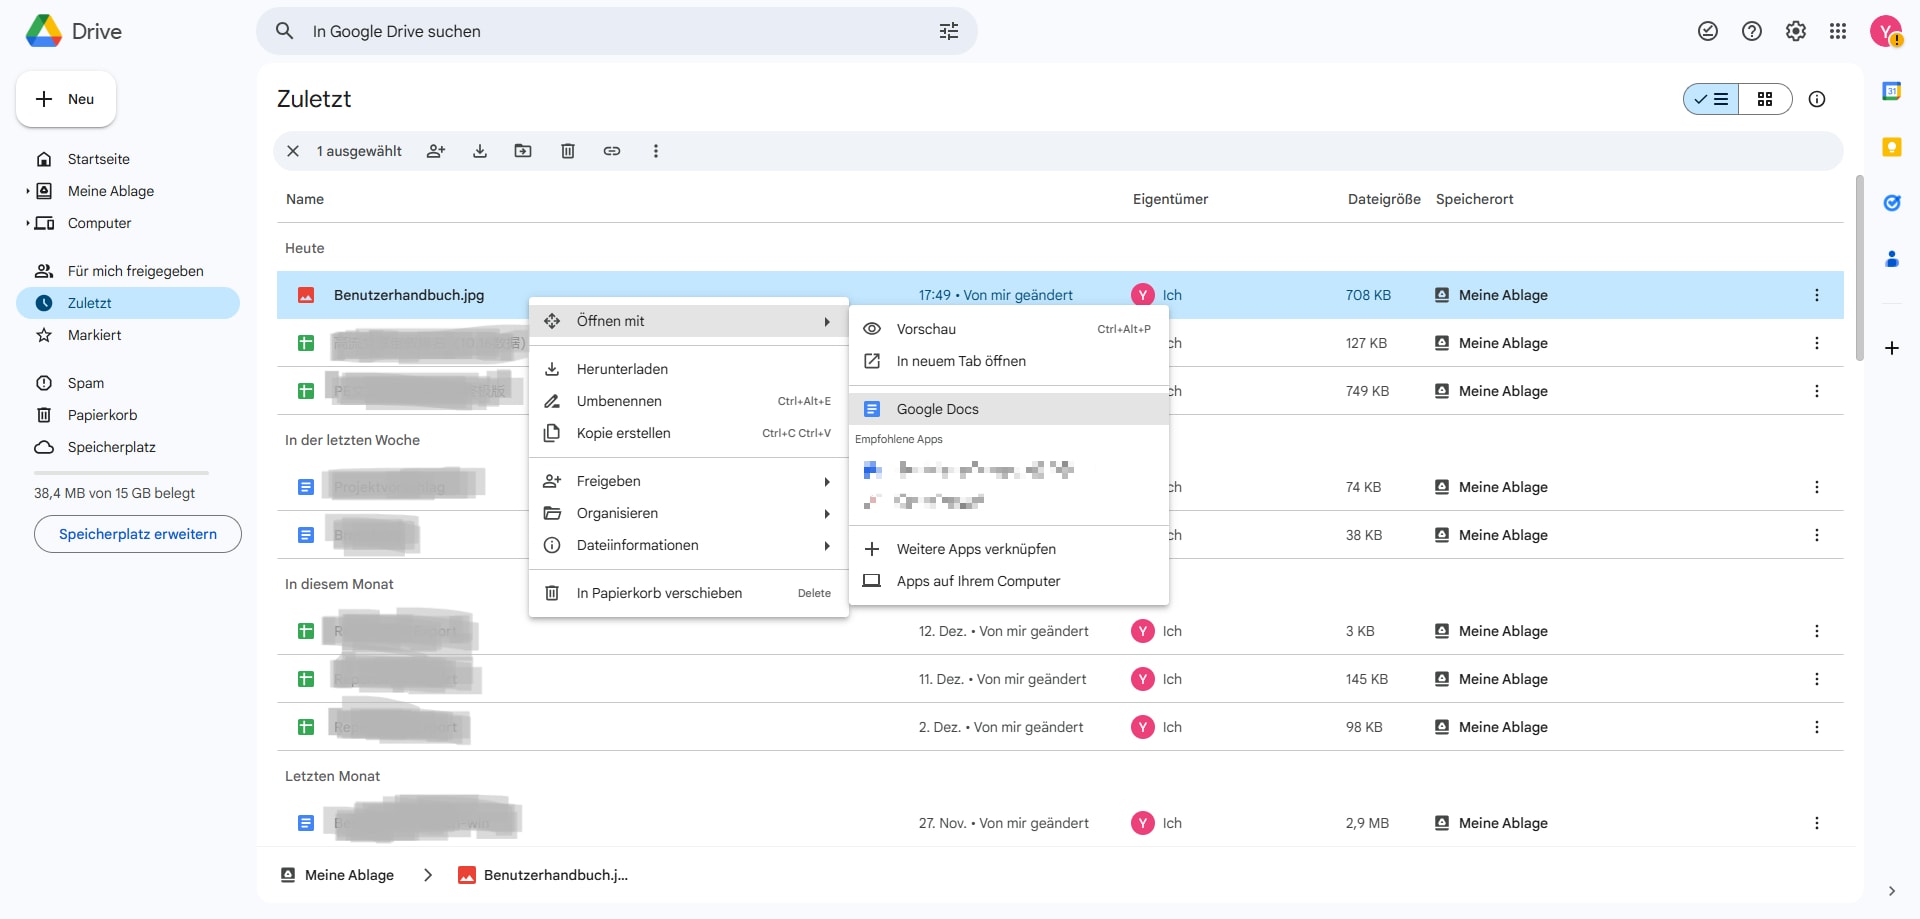Go to Startseite
The height and width of the screenshot is (919, 1920).
tap(128, 159)
